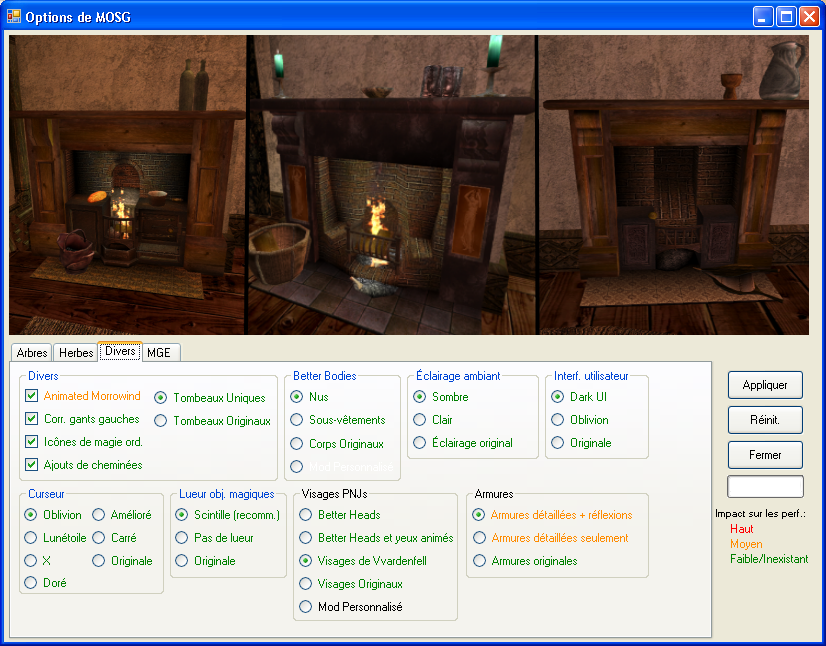Uncheck Ajouts de cheminées checkbox
Screen dimensions: 826x646
[x=32, y=464]
